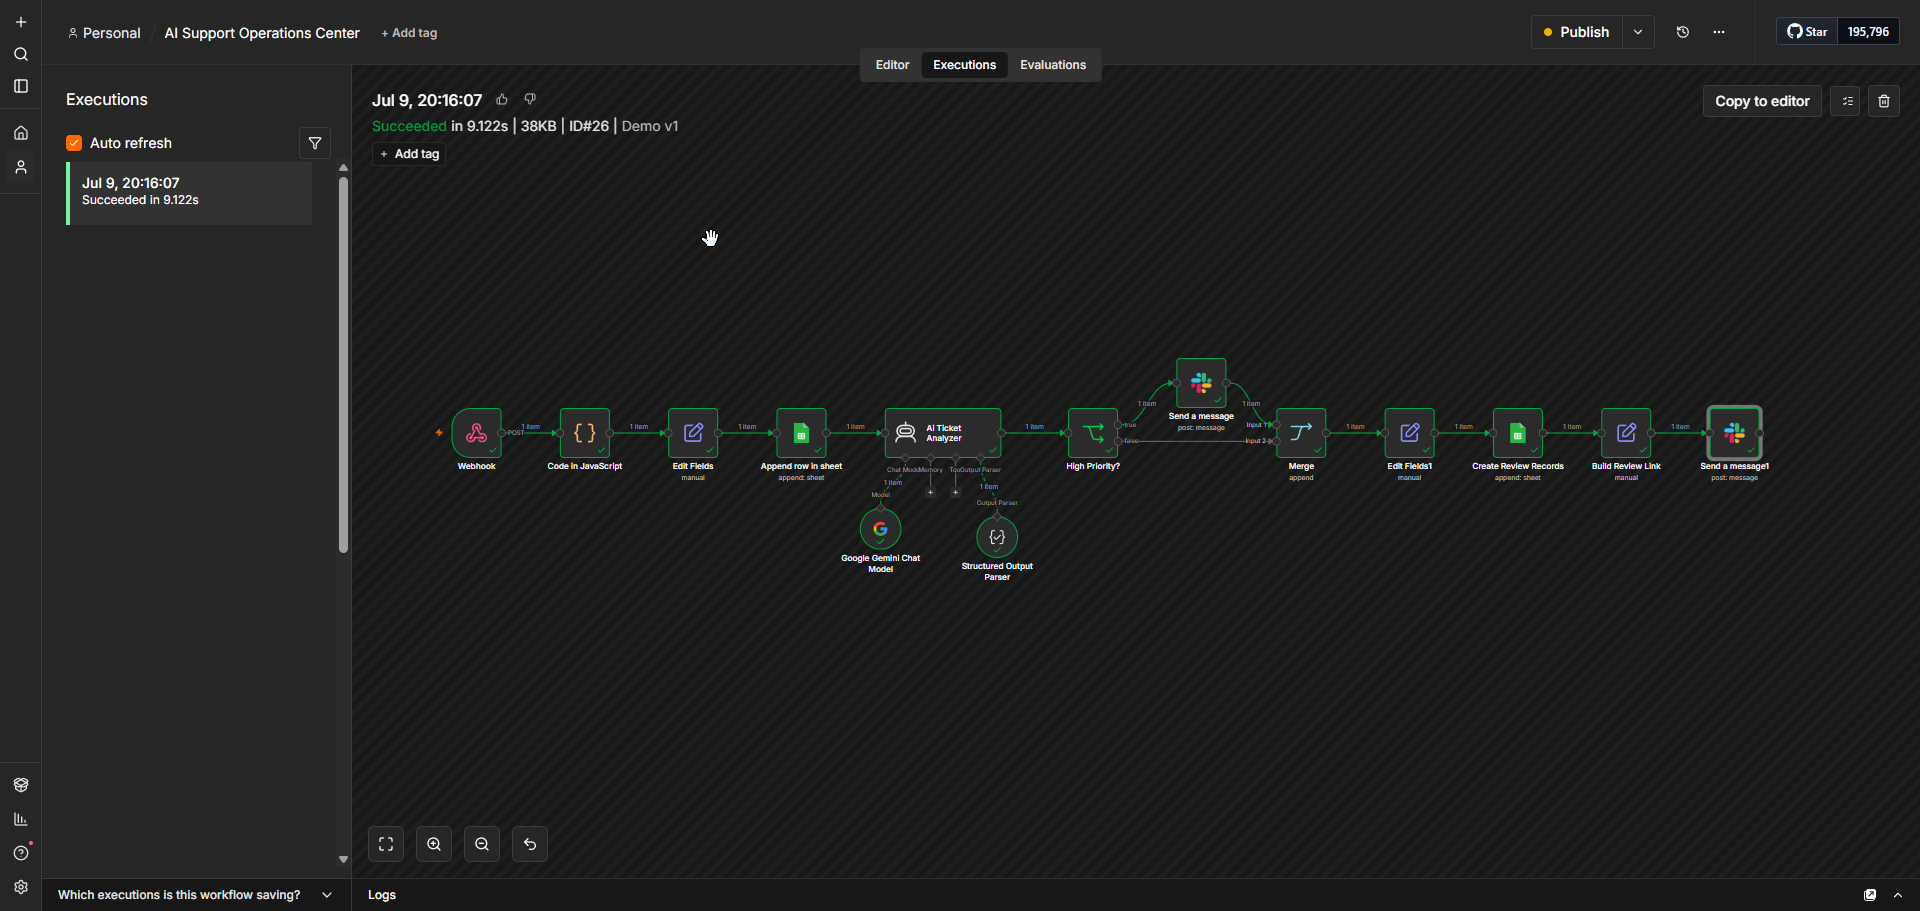Click the Tool plus connector under AI Ticket Analyzer
The height and width of the screenshot is (911, 1920).
tap(955, 492)
